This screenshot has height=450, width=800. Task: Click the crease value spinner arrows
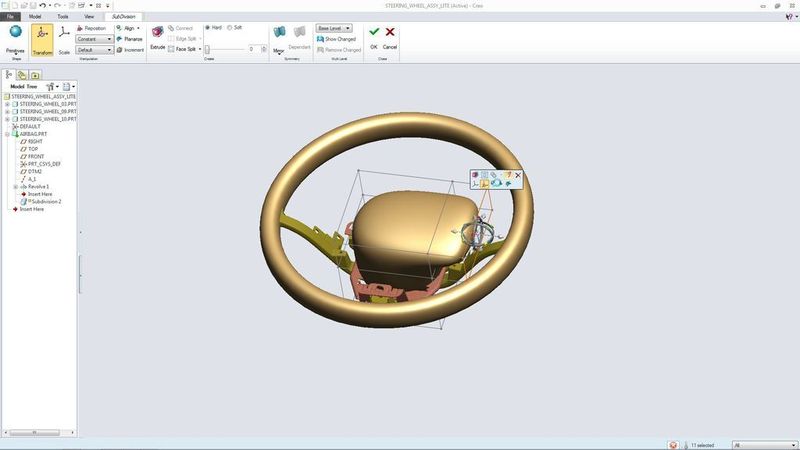point(264,49)
